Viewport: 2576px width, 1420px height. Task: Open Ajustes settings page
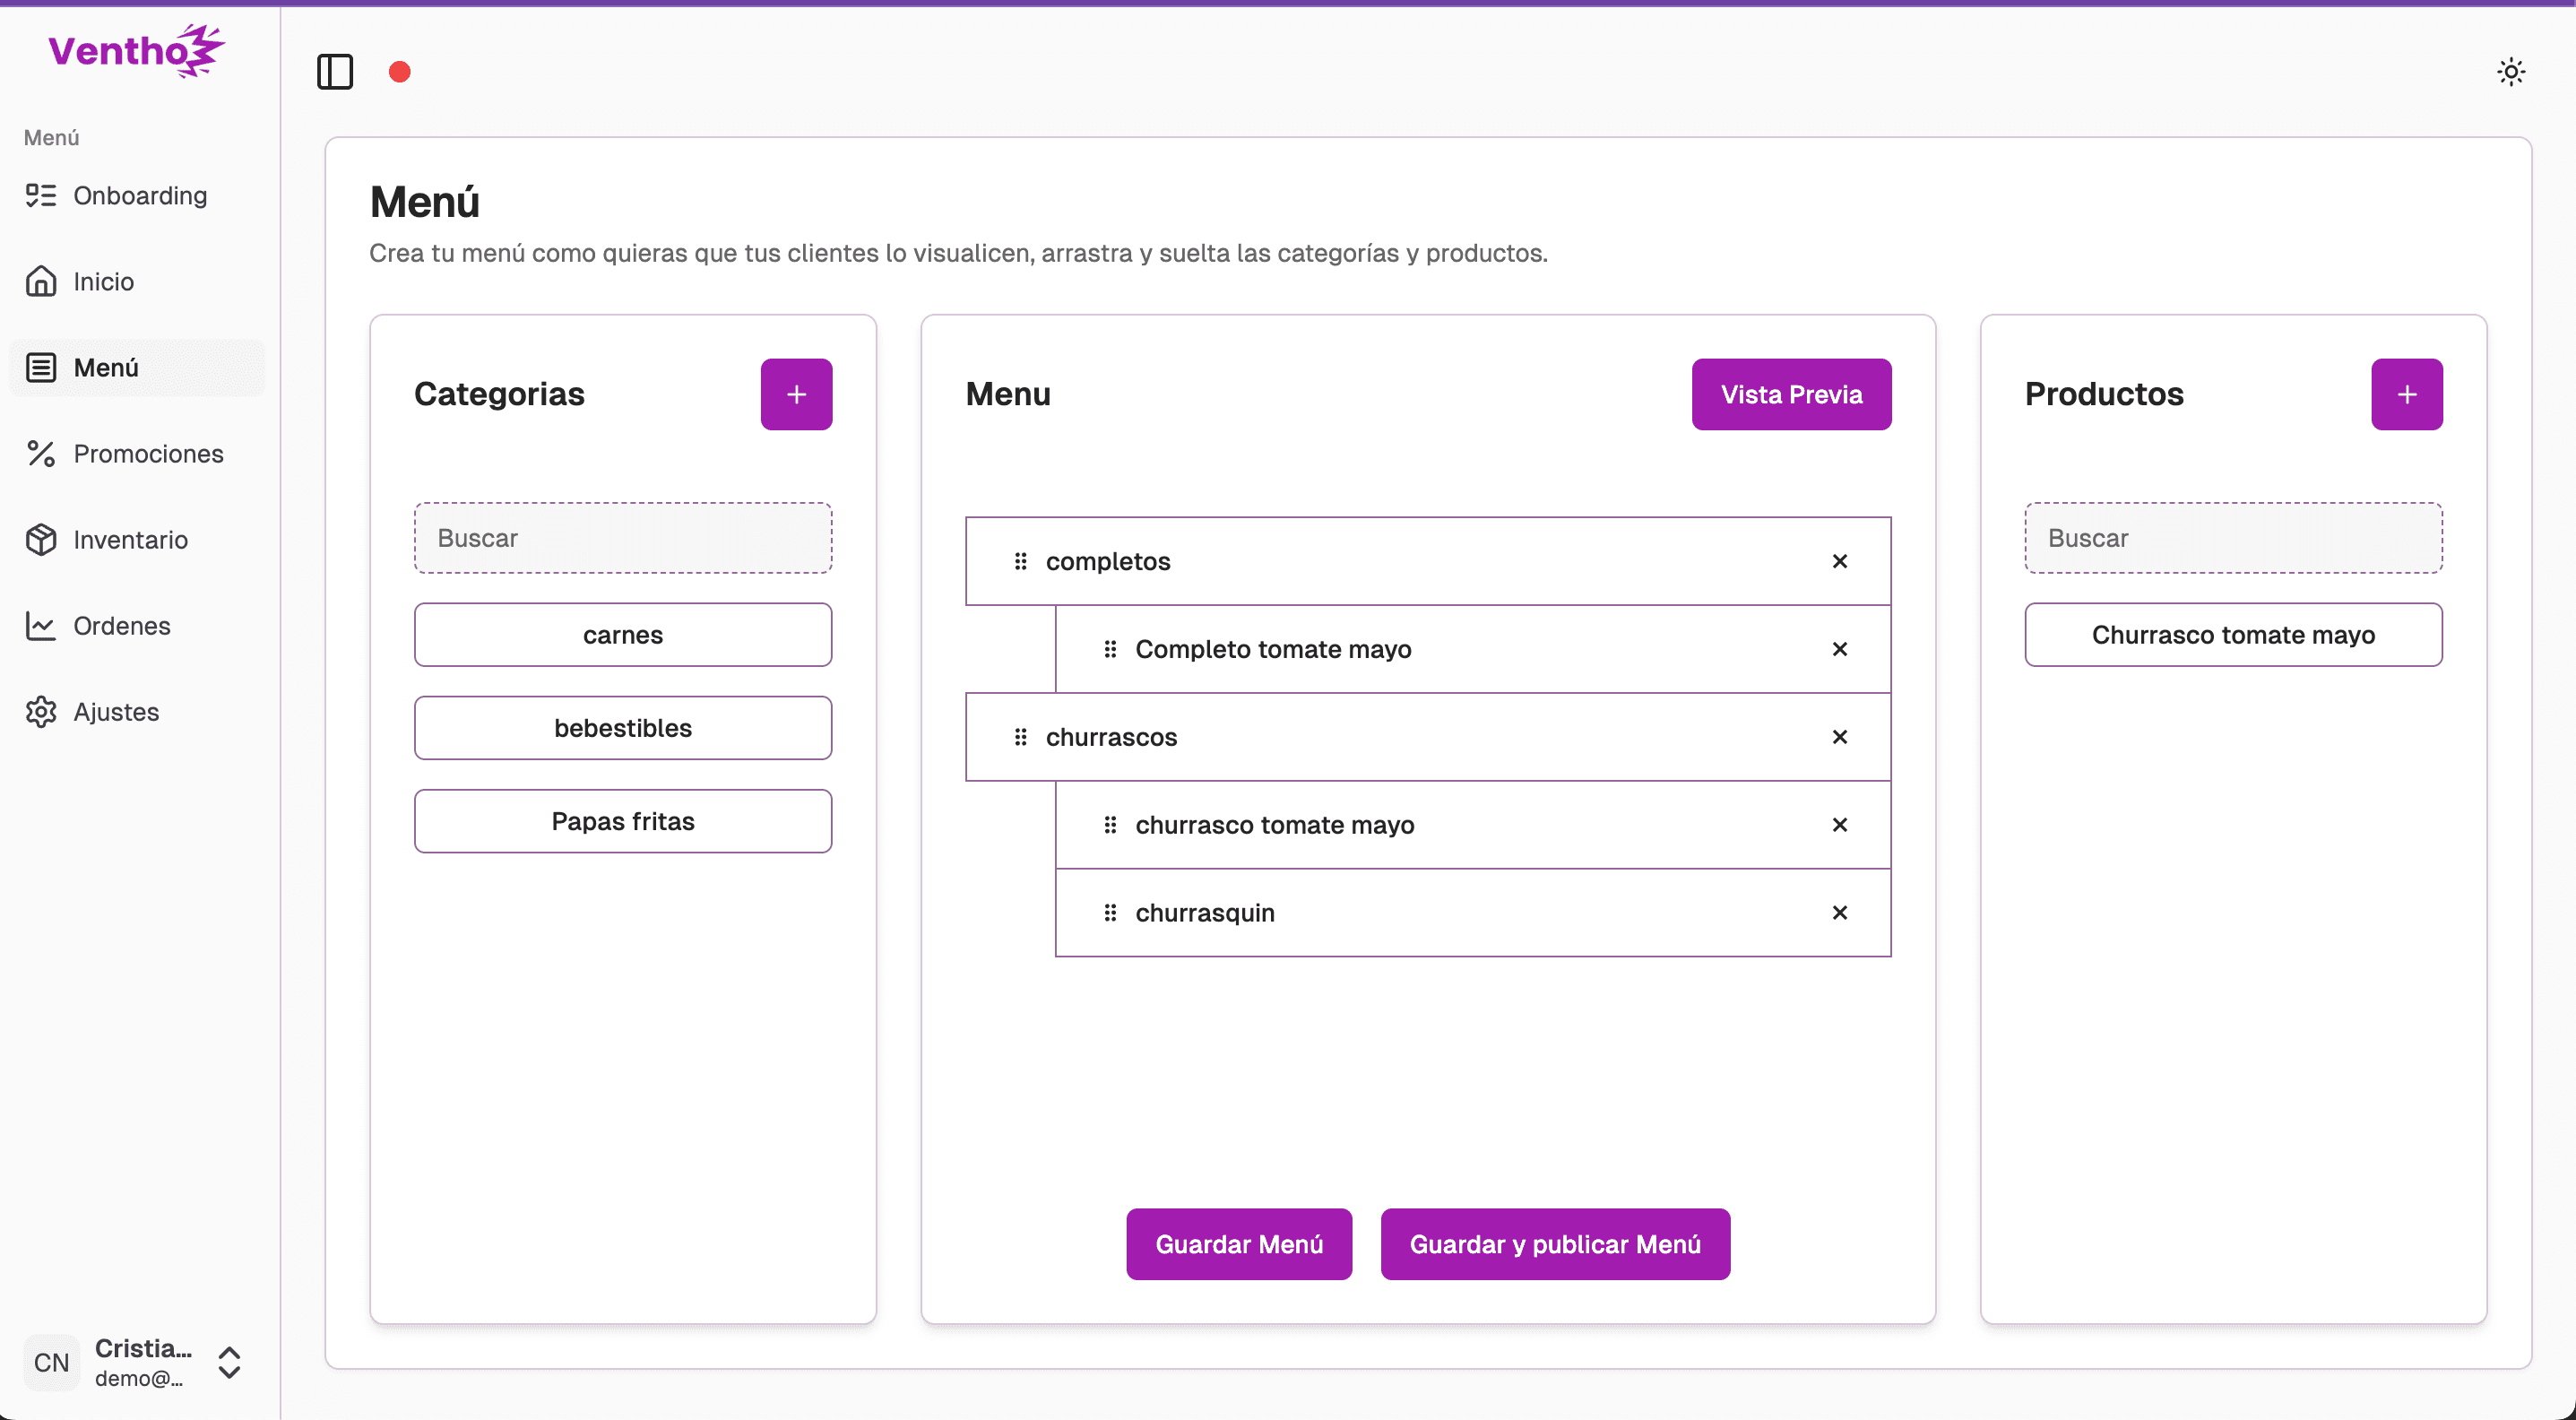116,712
